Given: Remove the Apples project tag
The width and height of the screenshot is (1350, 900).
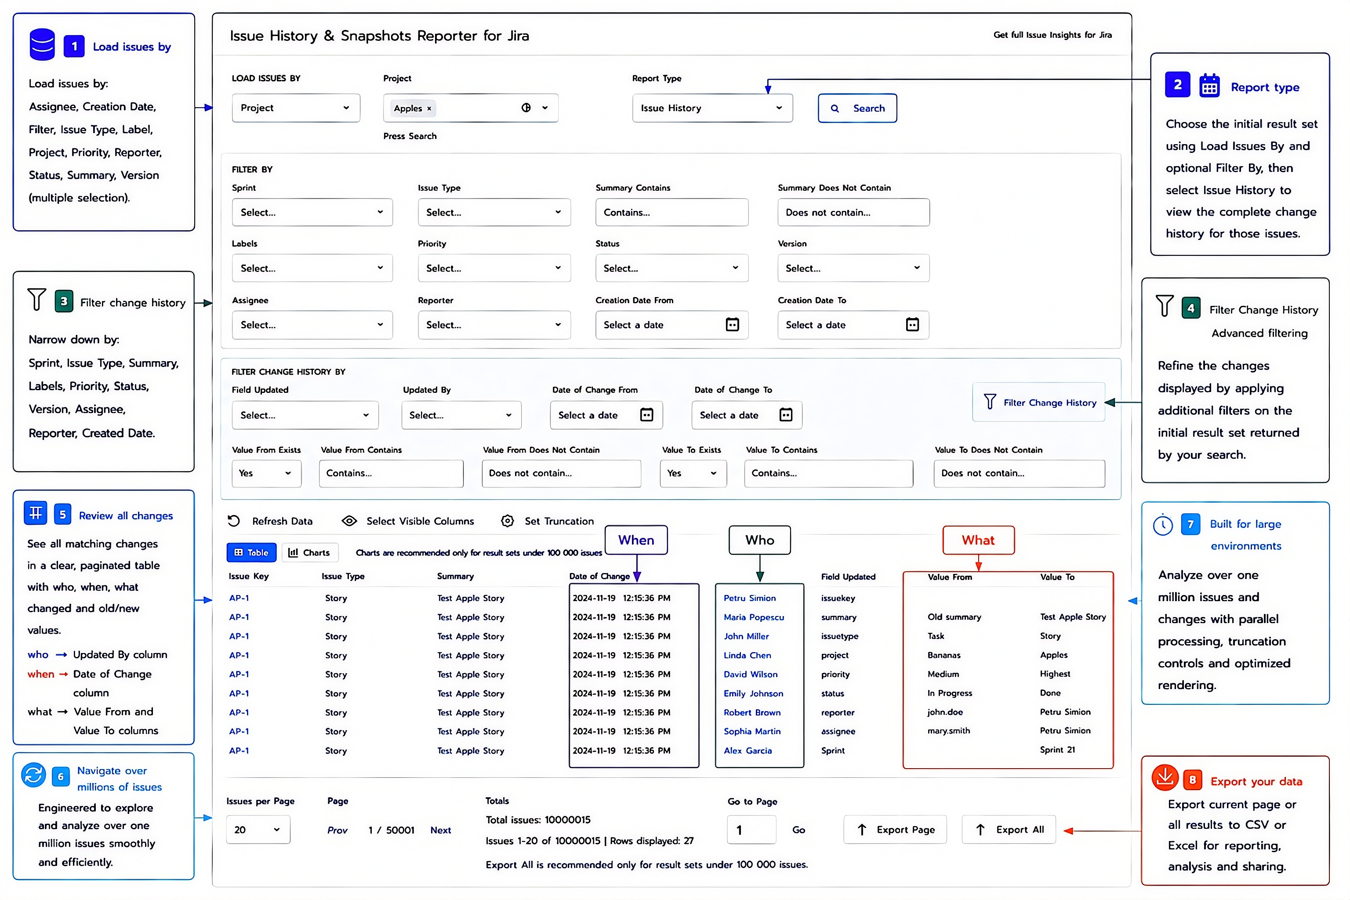Looking at the screenshot, I should tap(429, 108).
